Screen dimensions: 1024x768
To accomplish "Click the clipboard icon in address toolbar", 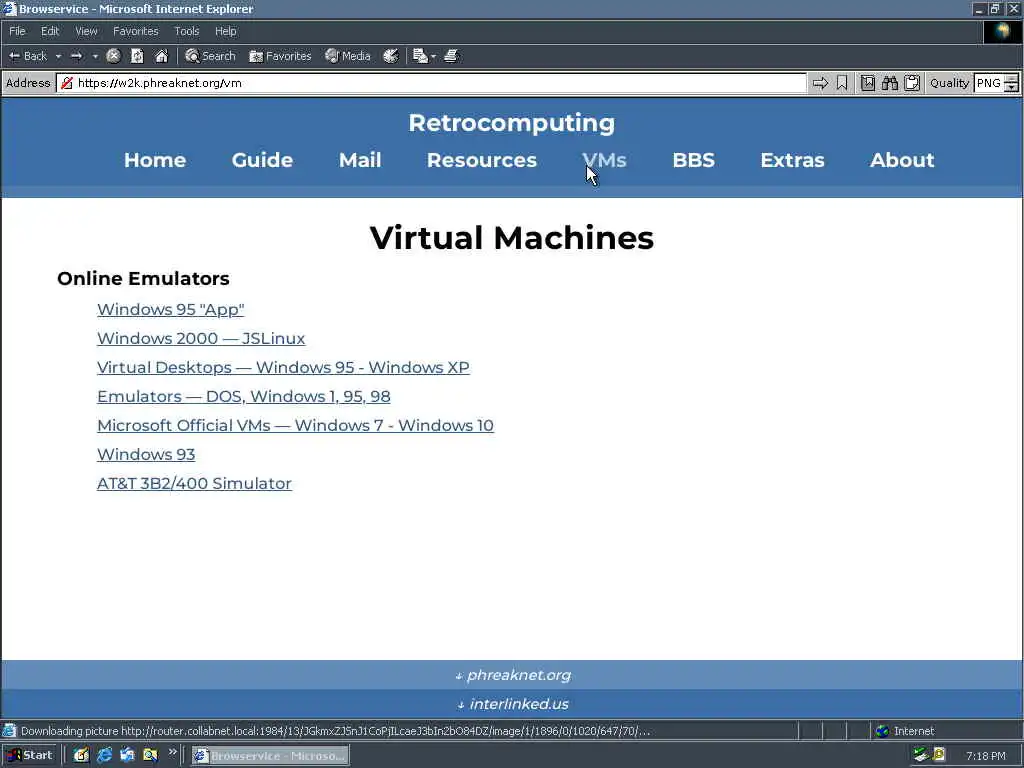I will pyautogui.click(x=912, y=83).
